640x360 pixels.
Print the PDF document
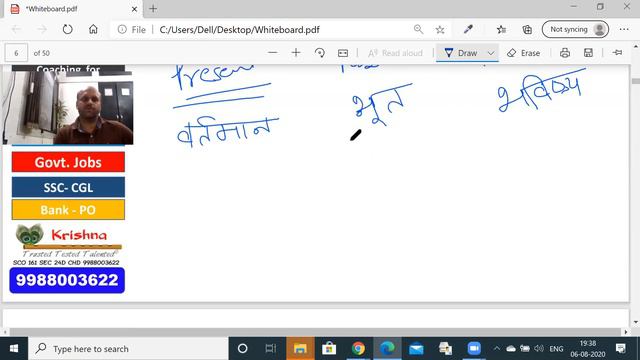pos(565,53)
